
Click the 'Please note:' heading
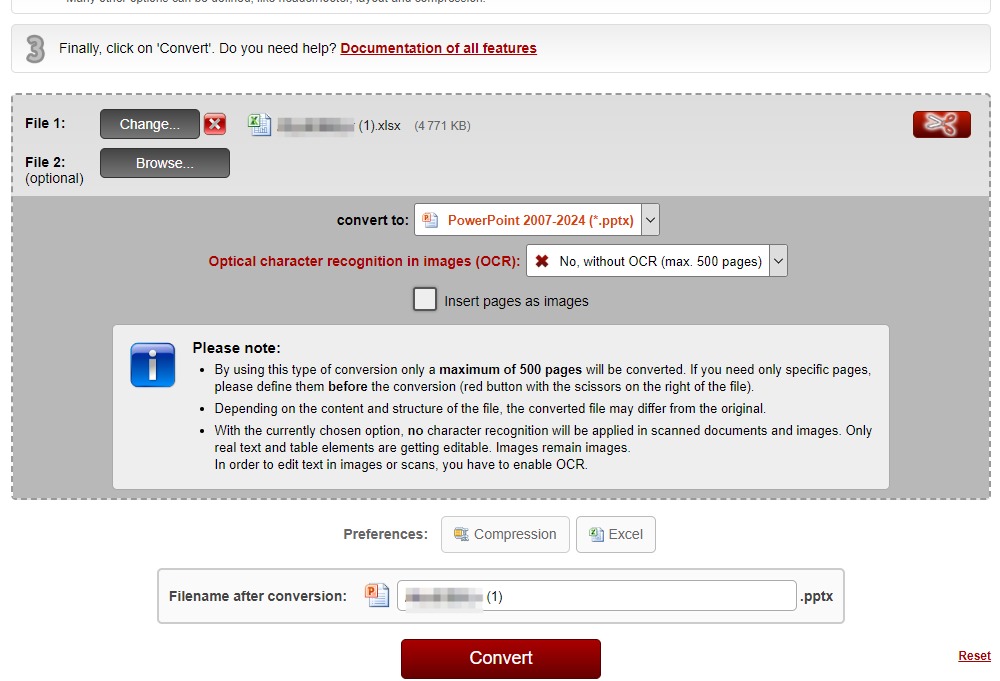click(x=237, y=348)
